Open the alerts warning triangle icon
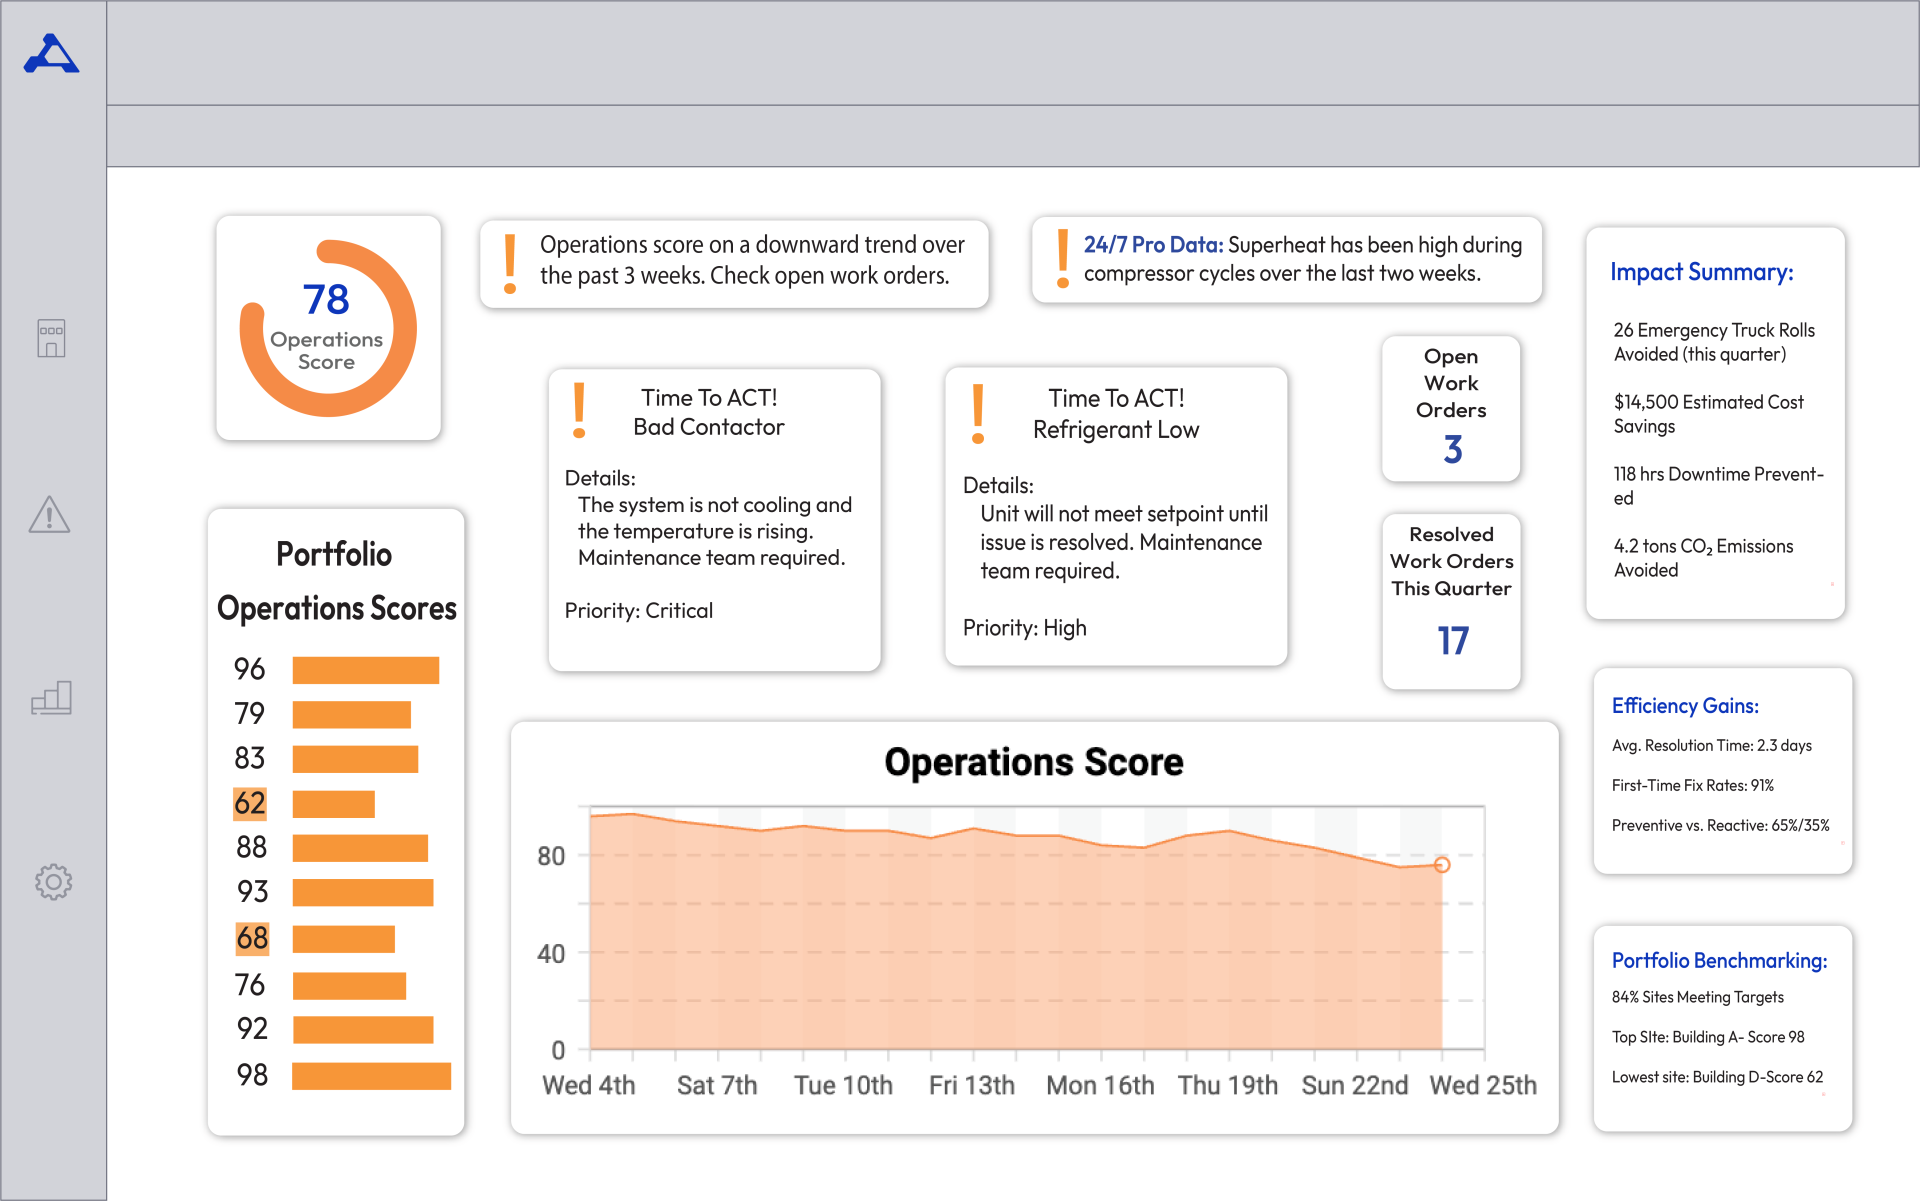 tap(49, 515)
